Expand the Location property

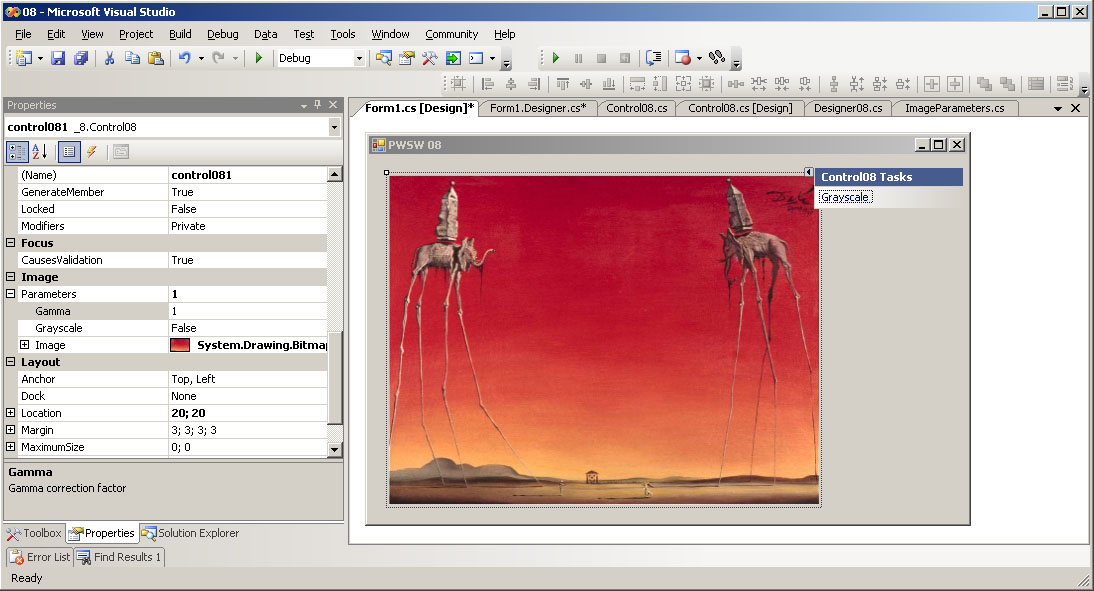[10, 412]
